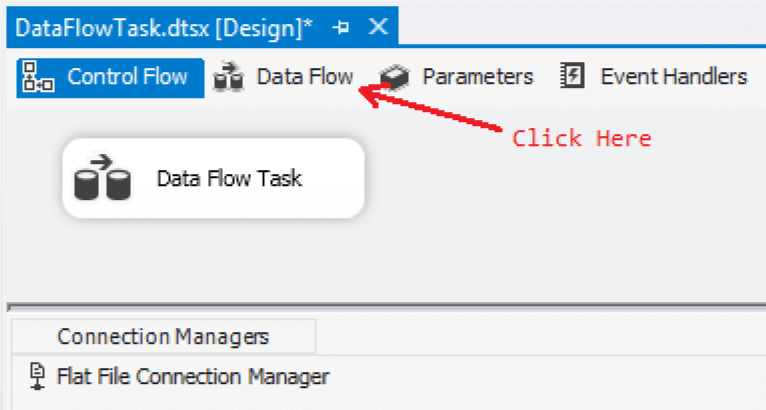The image size is (766, 410).
Task: Click empty design canvas below Data Flow Task
Action: pos(300,260)
